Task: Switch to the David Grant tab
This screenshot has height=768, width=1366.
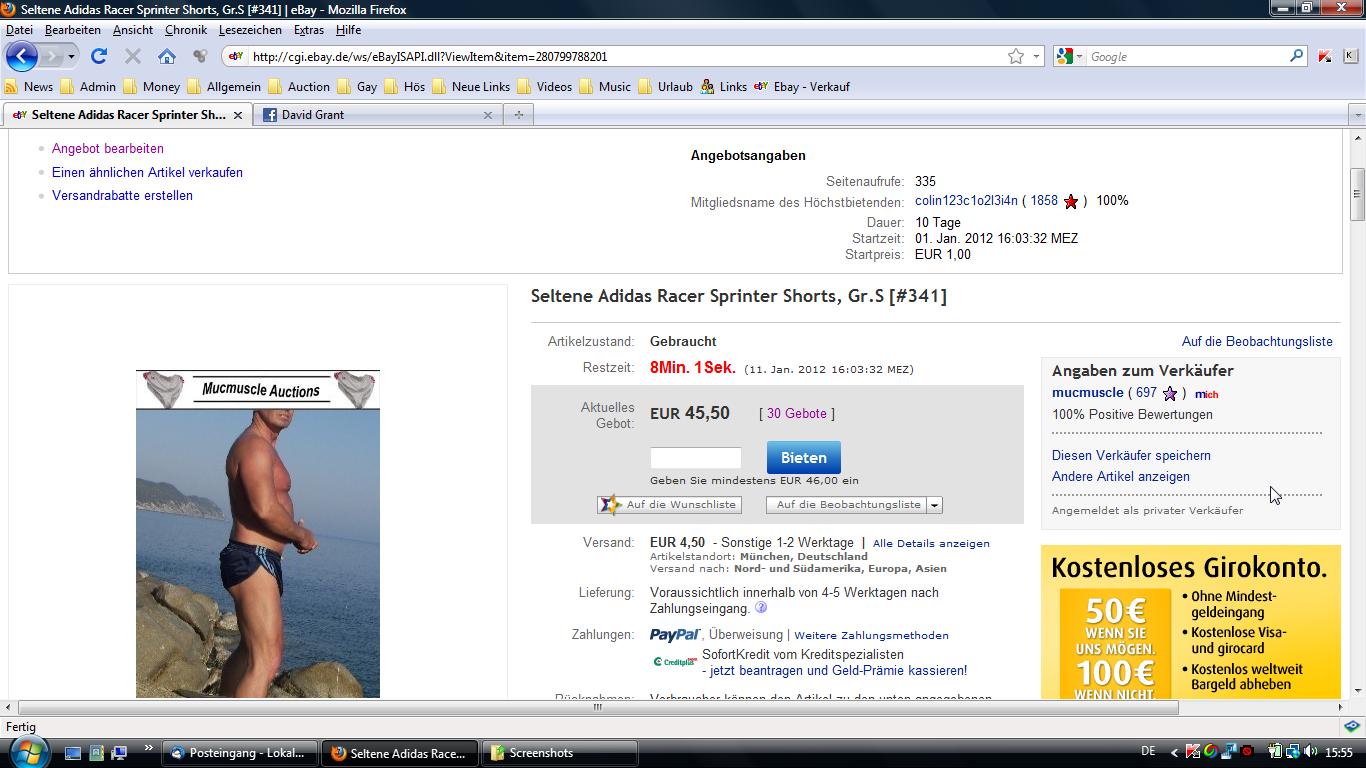Action: tap(370, 115)
